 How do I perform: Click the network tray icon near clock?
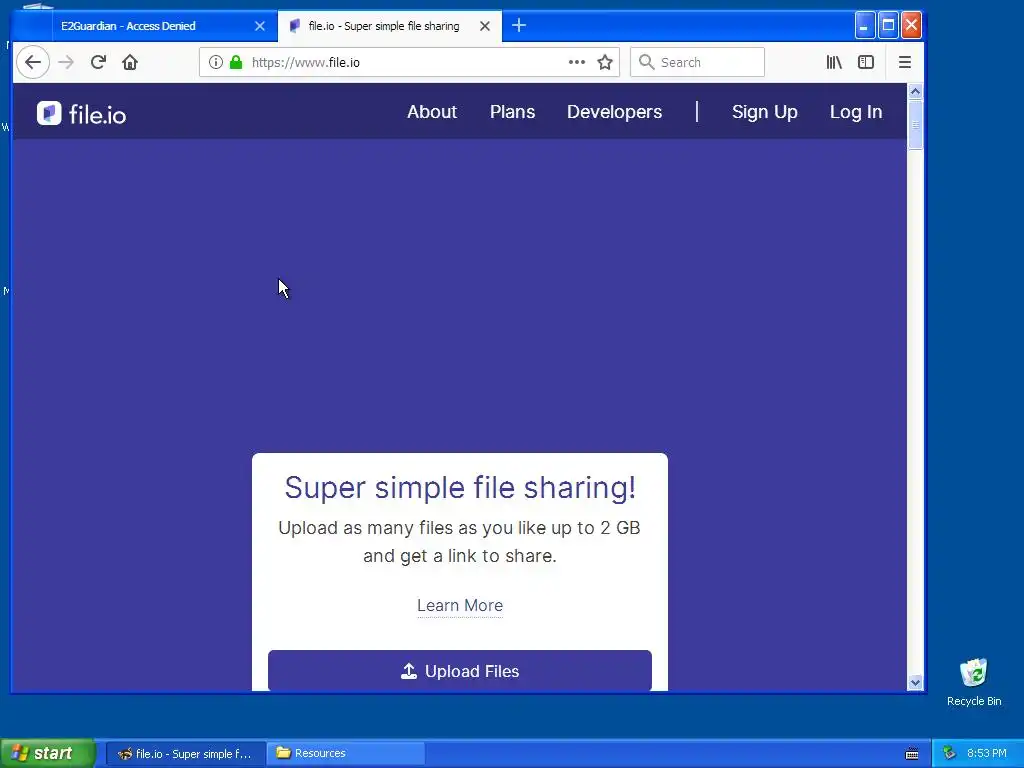click(x=949, y=753)
